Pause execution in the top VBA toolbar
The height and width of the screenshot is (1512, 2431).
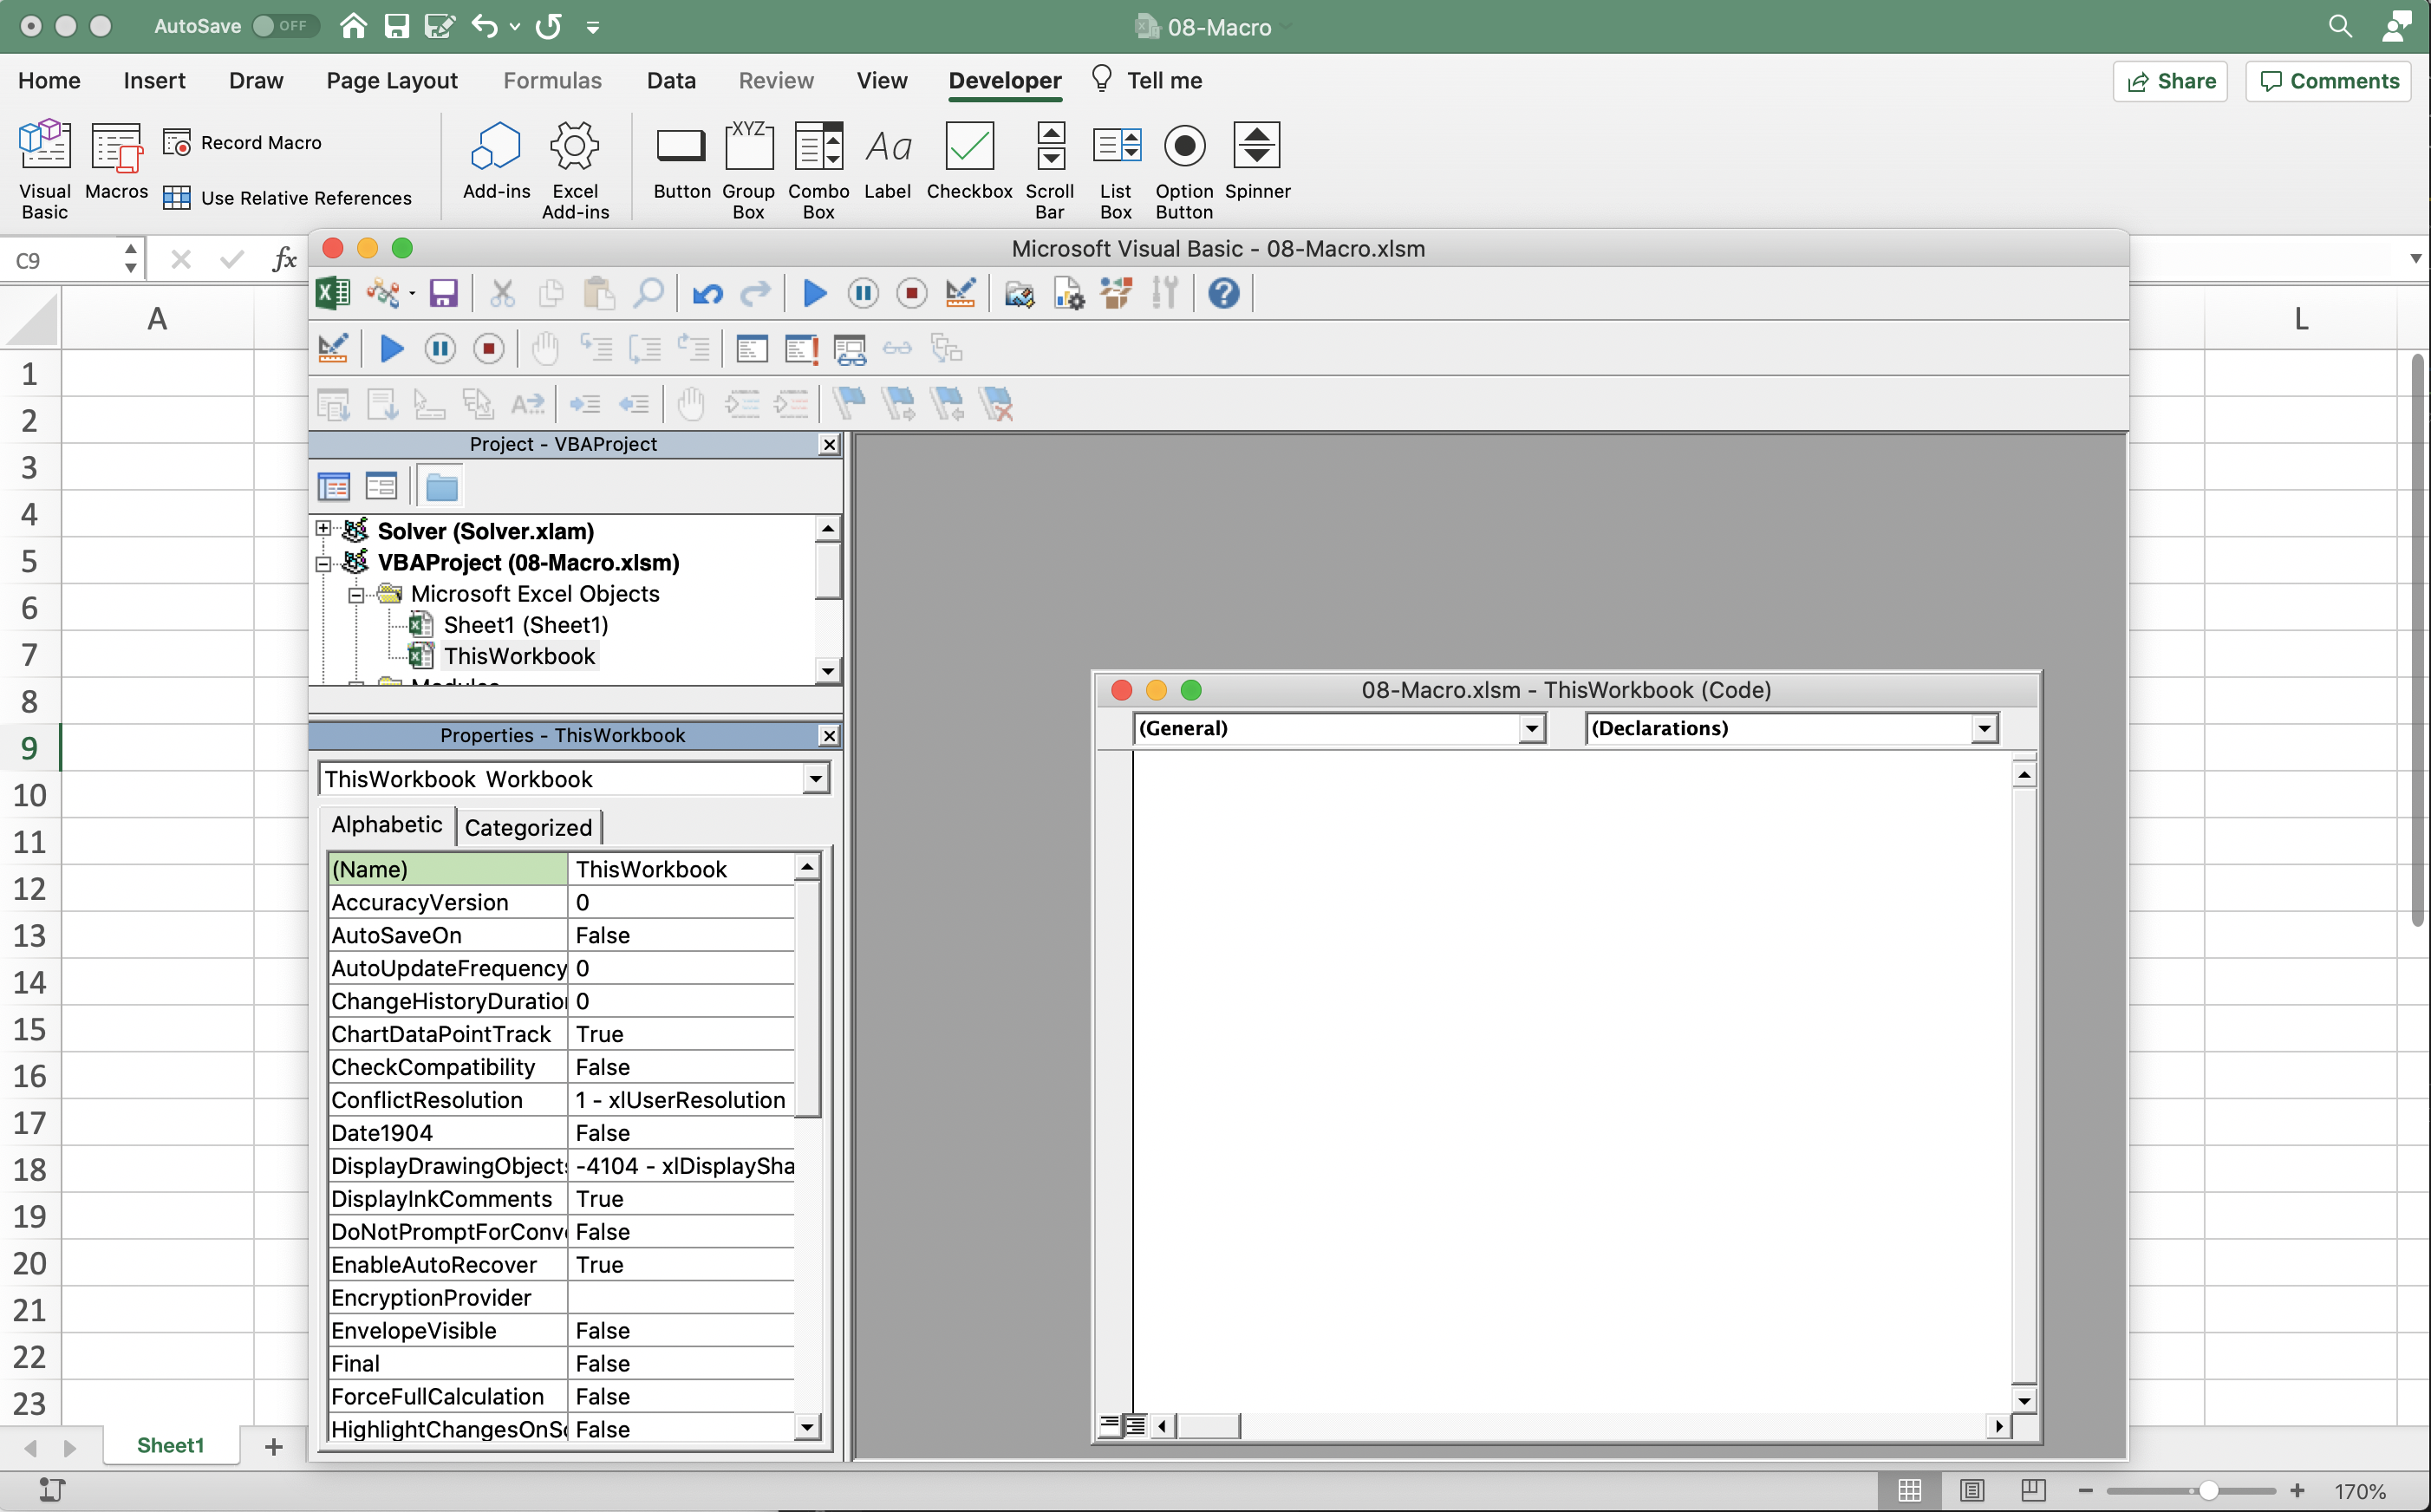click(x=863, y=293)
